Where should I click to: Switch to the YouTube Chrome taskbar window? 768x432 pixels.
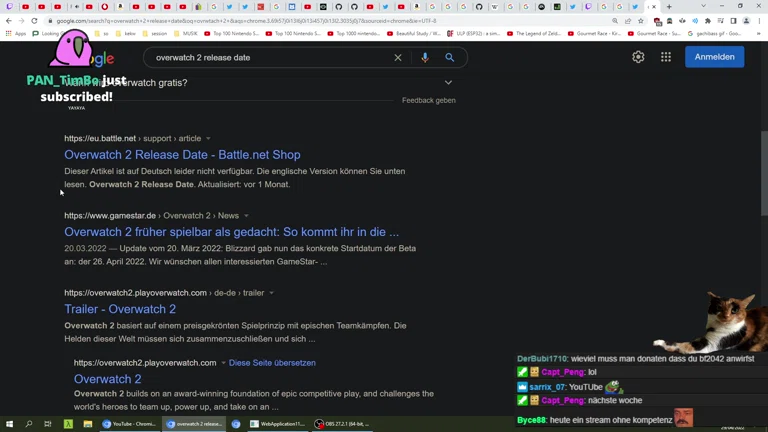(129, 424)
